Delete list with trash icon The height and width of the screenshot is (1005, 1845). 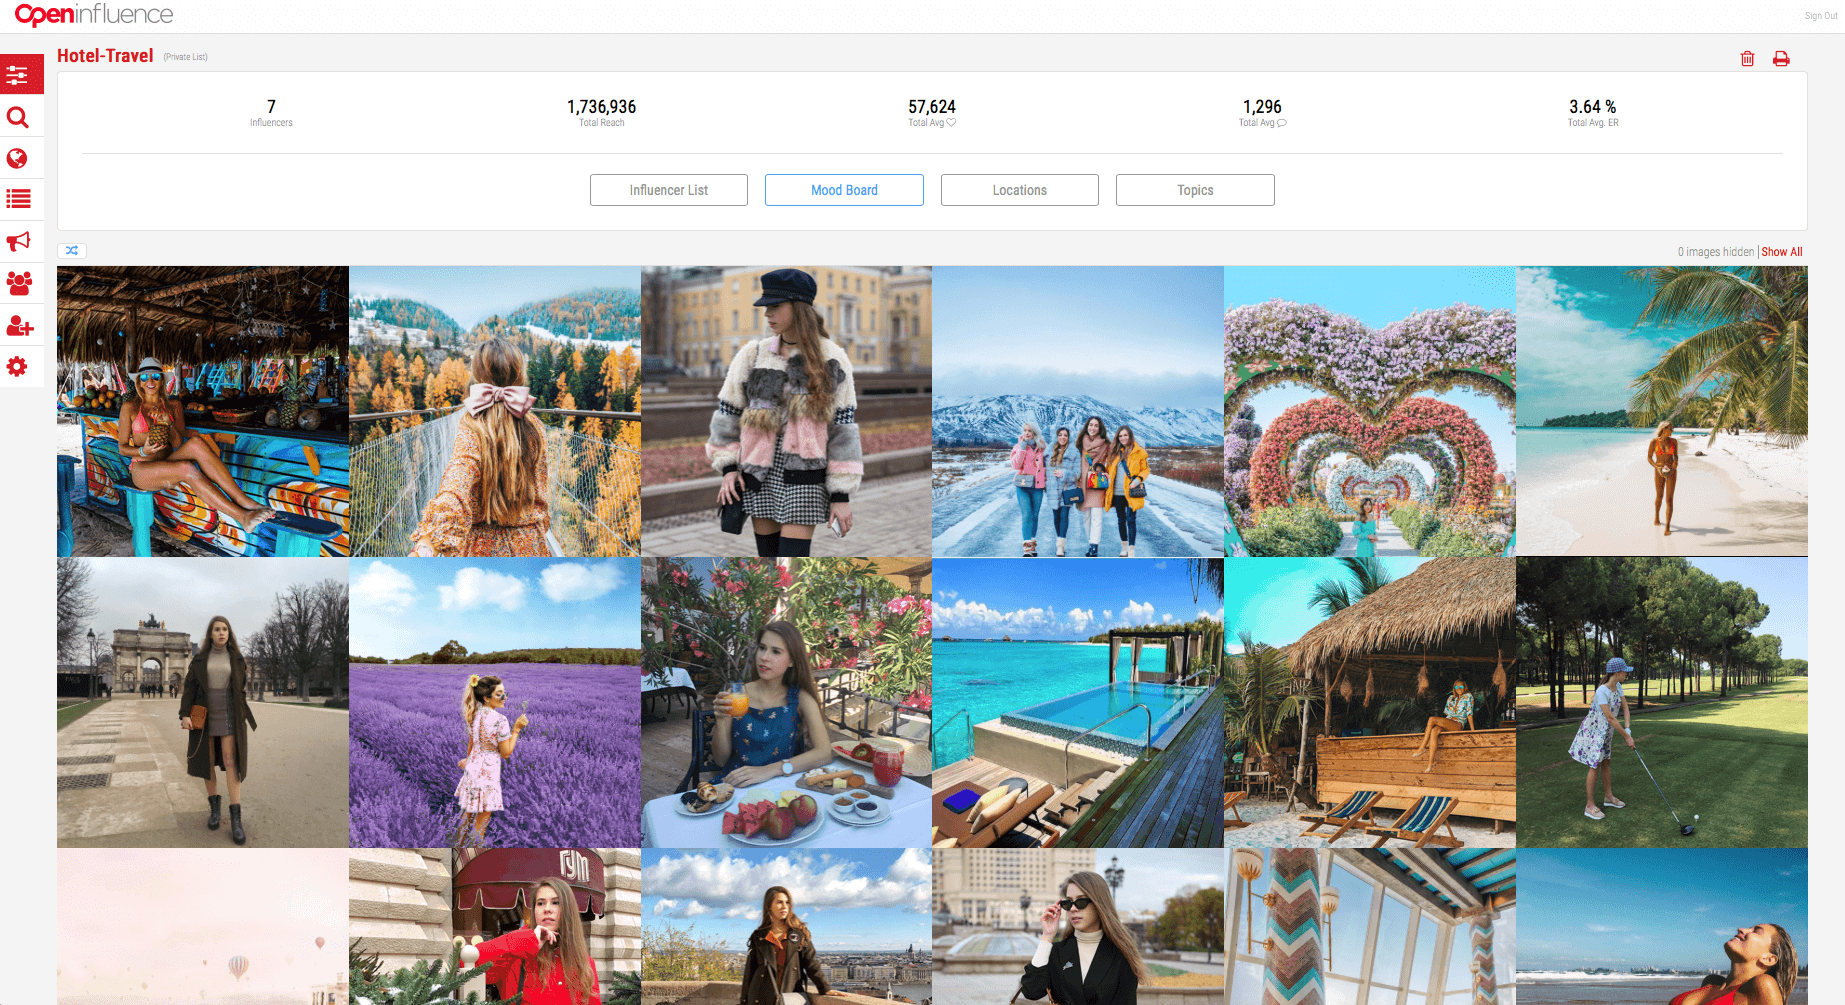point(1747,59)
